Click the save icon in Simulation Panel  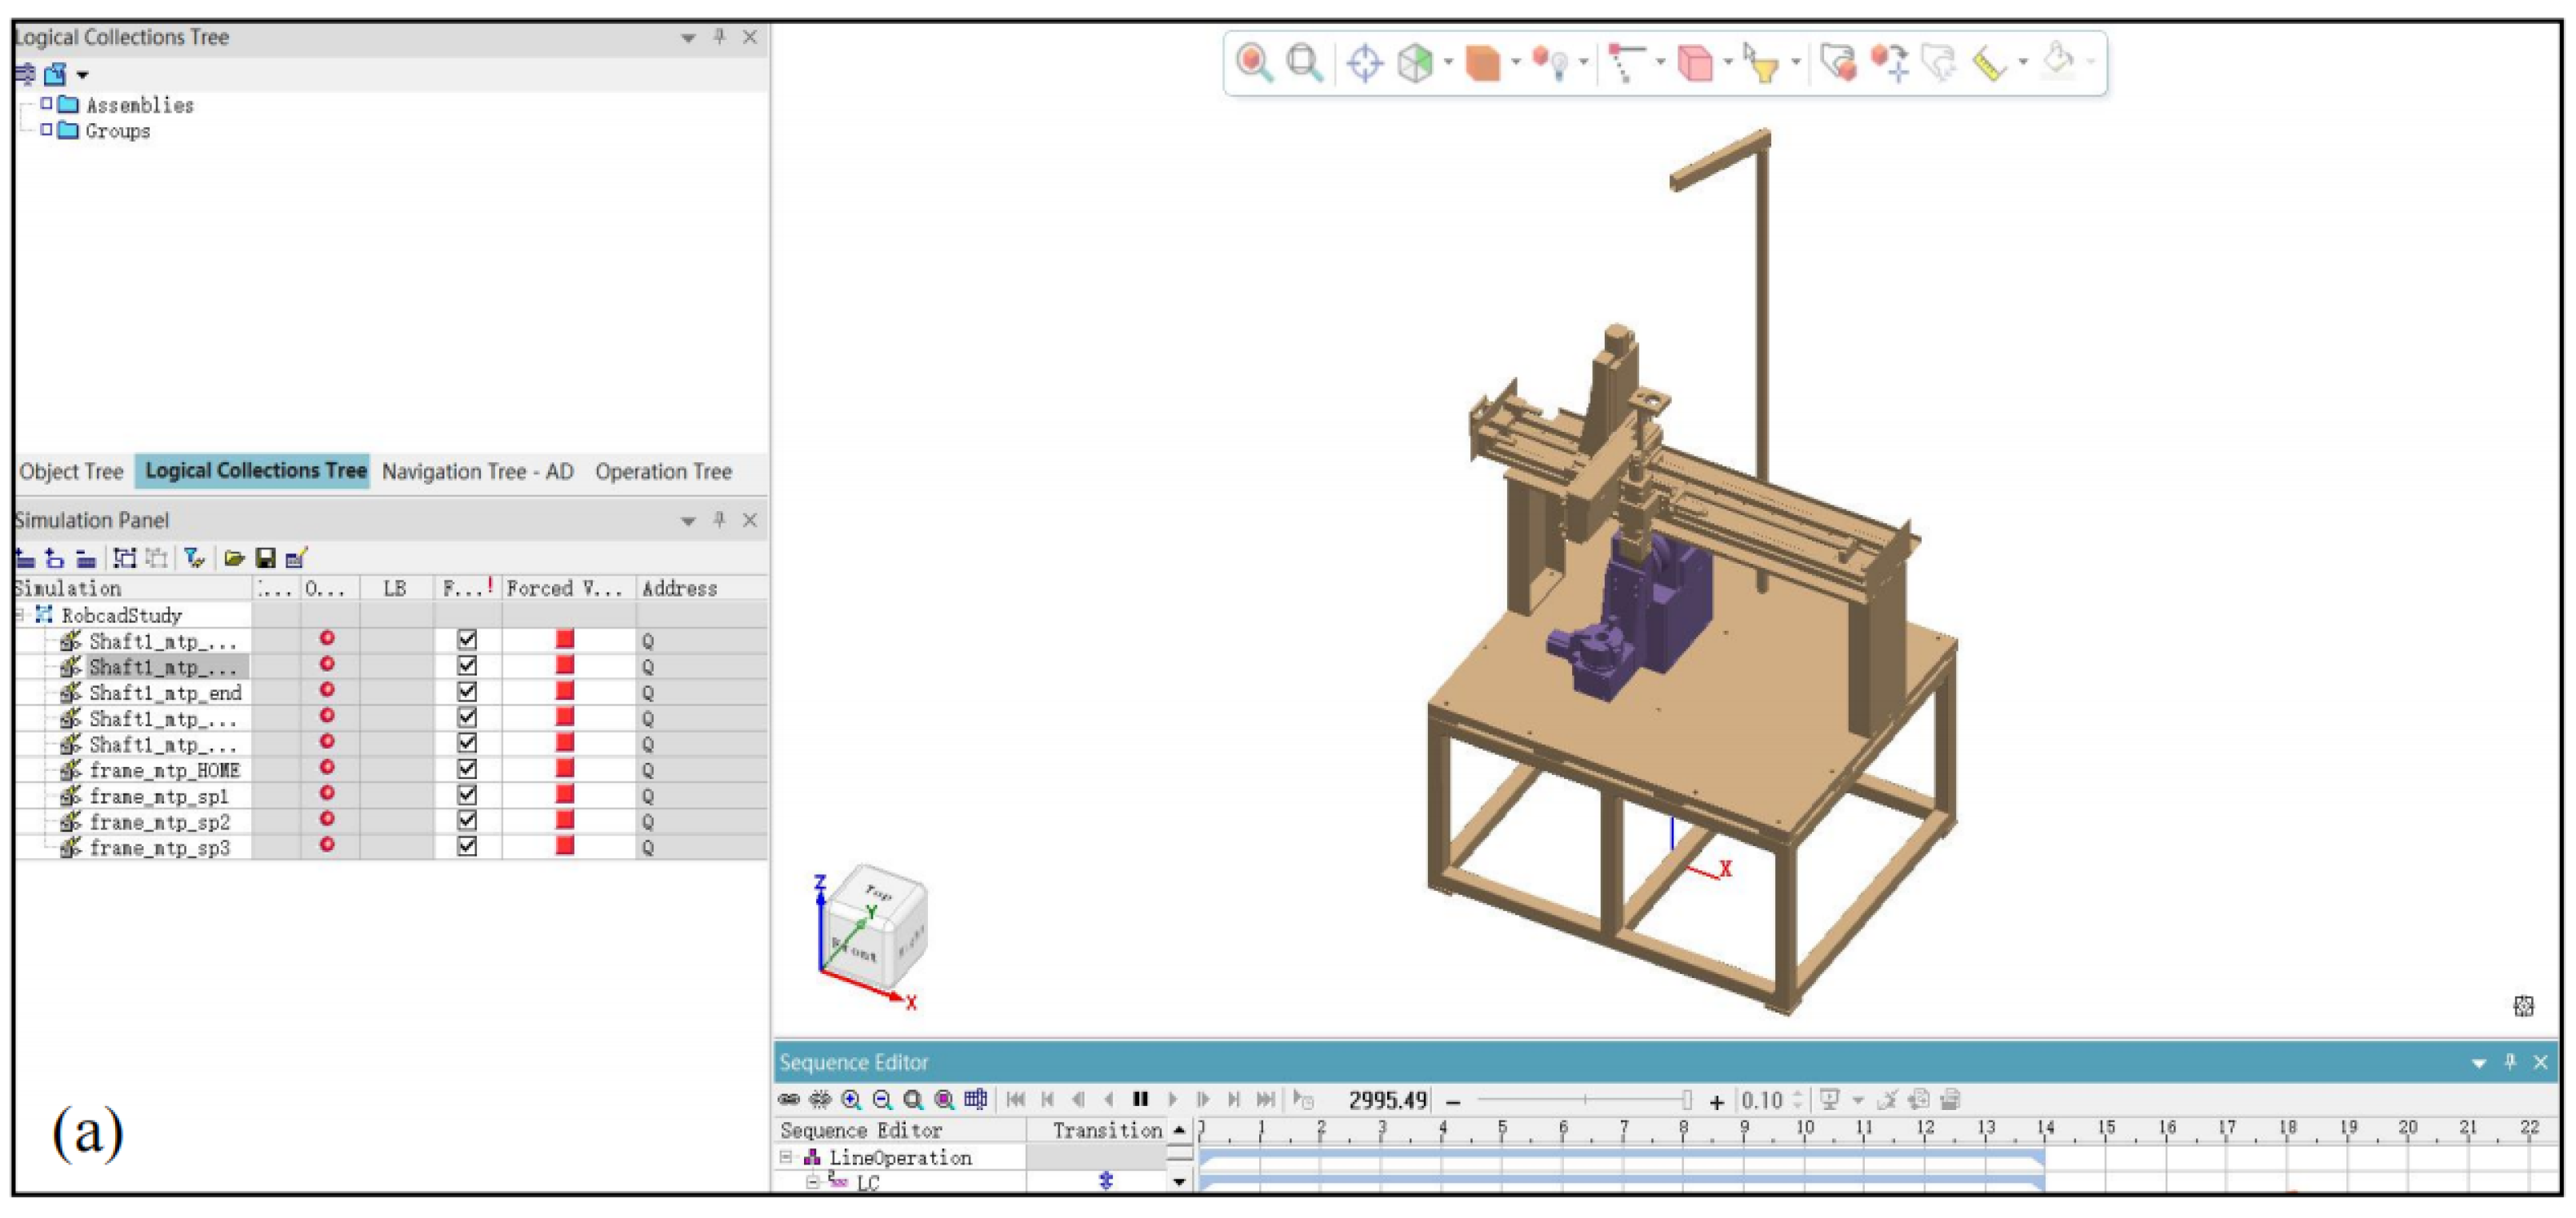tap(265, 558)
